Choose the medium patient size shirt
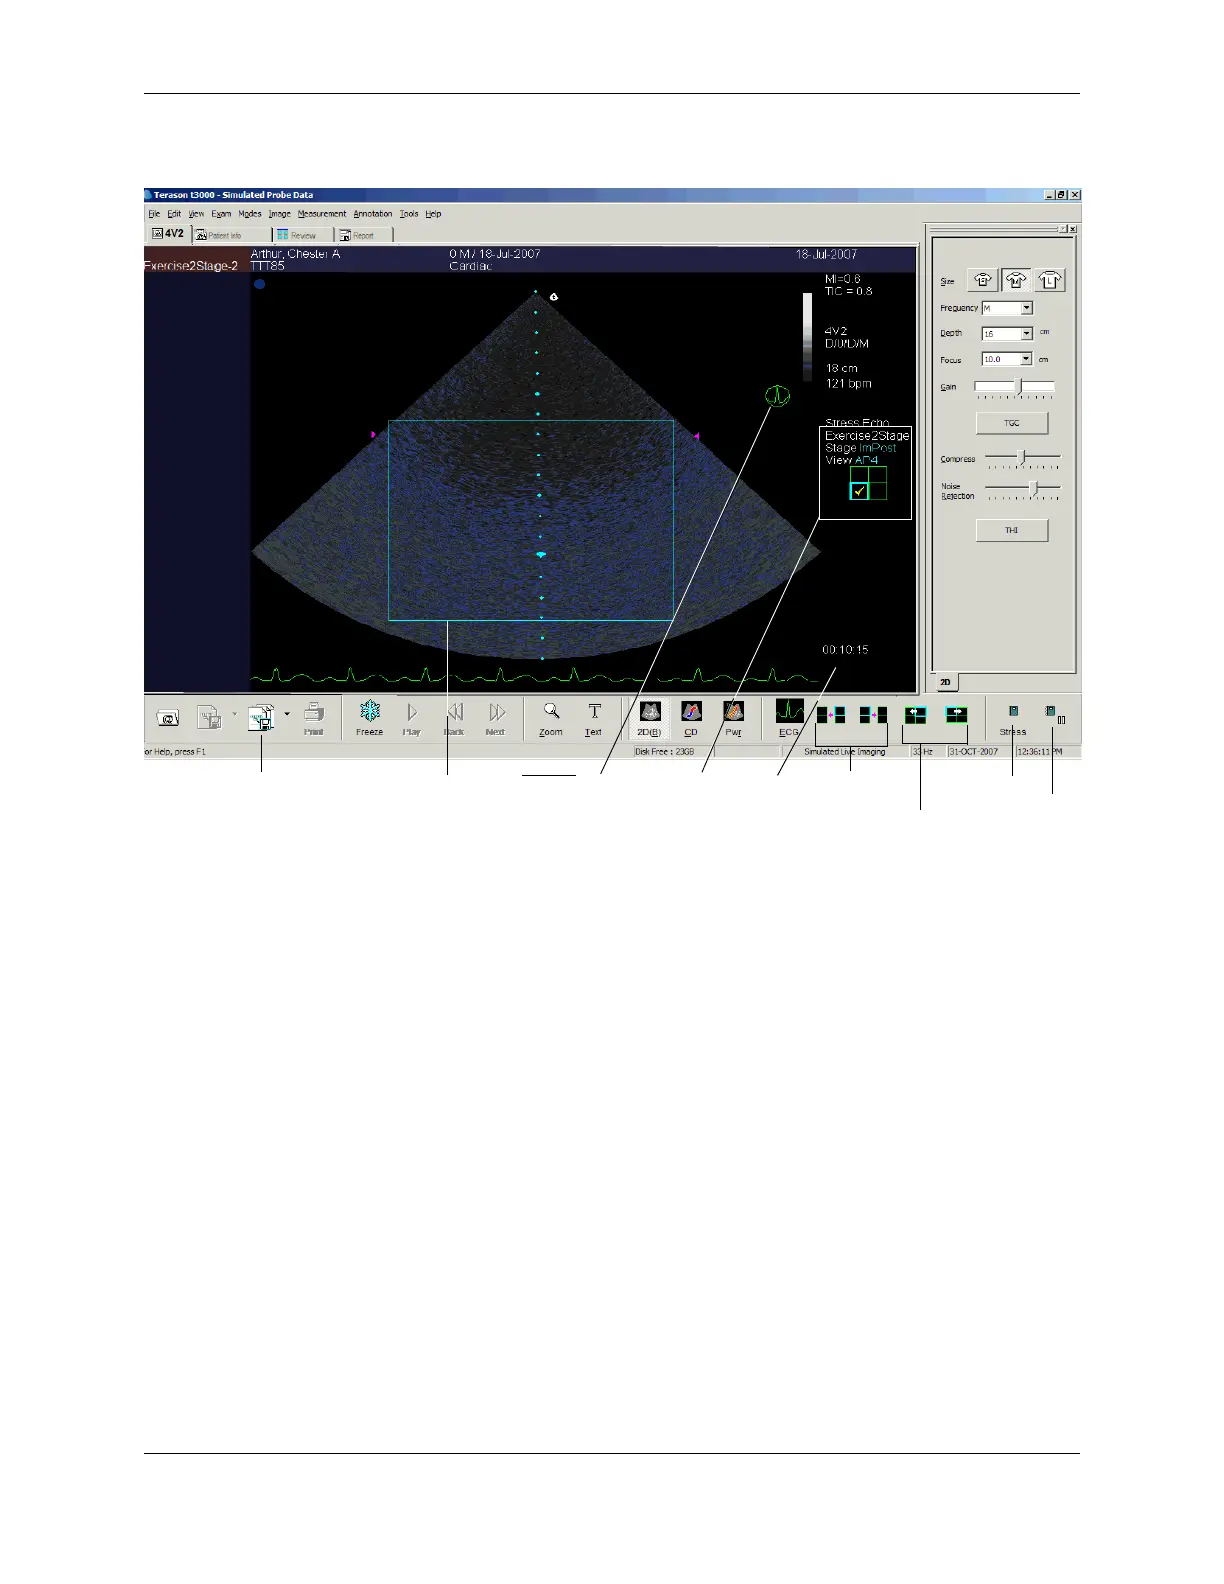The width and height of the screenshot is (1224, 1584). pyautogui.click(x=1017, y=281)
